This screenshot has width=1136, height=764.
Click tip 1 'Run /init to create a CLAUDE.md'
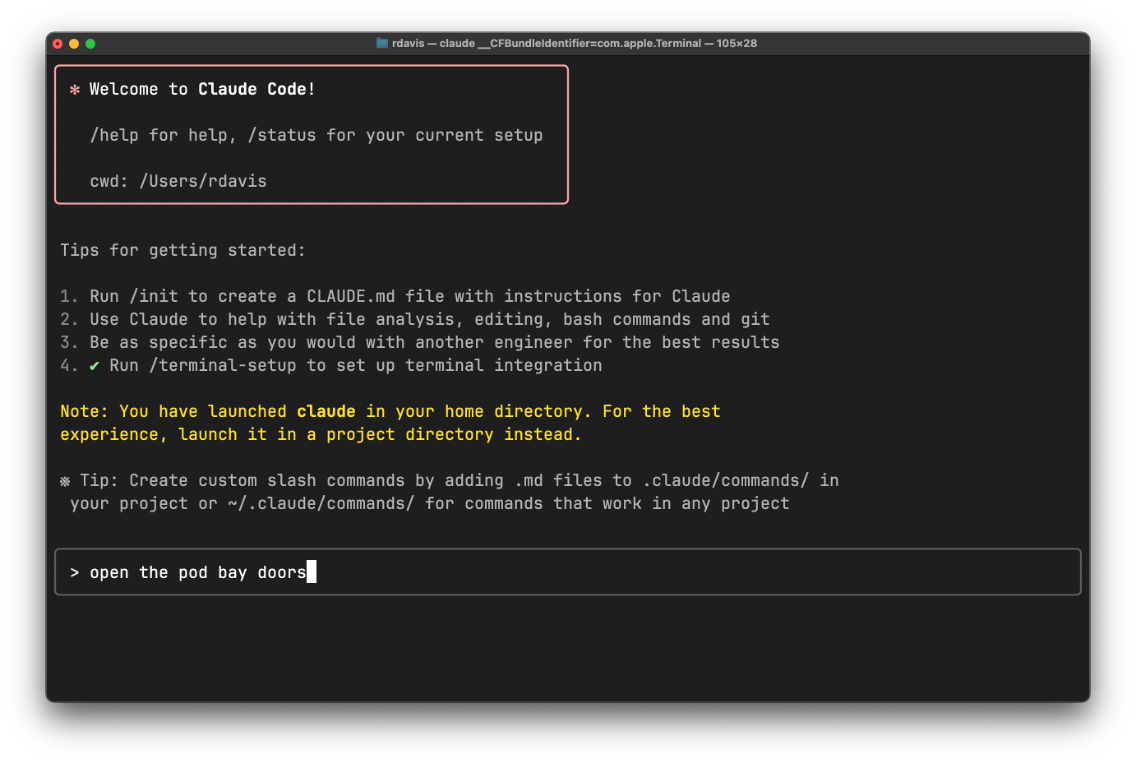click(x=409, y=296)
